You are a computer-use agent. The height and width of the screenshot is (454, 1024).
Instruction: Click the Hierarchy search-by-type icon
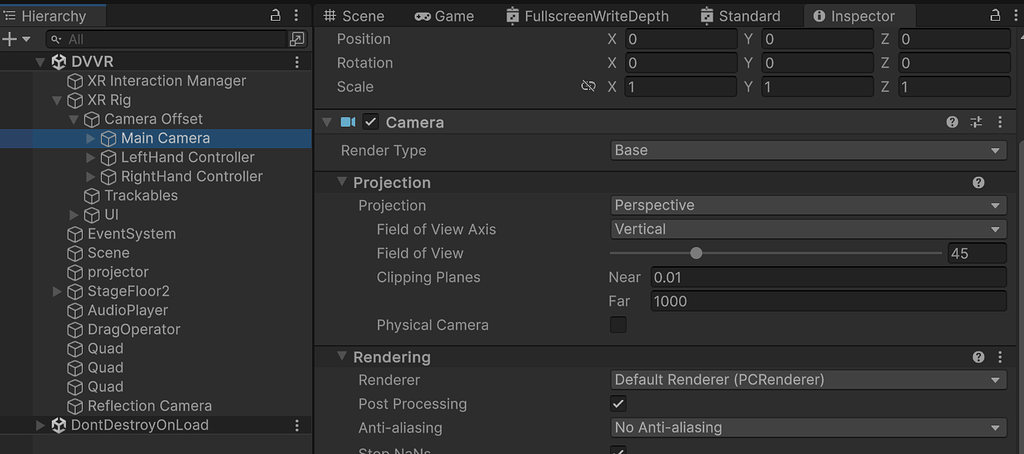pos(297,39)
